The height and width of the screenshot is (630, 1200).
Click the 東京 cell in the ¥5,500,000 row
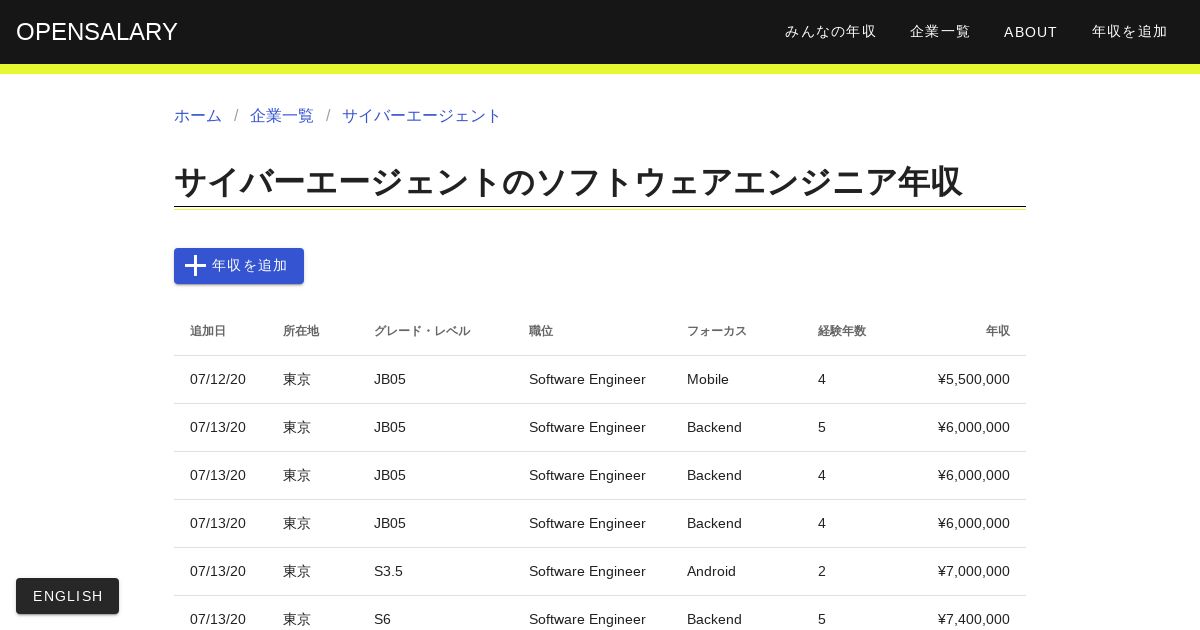tap(297, 380)
